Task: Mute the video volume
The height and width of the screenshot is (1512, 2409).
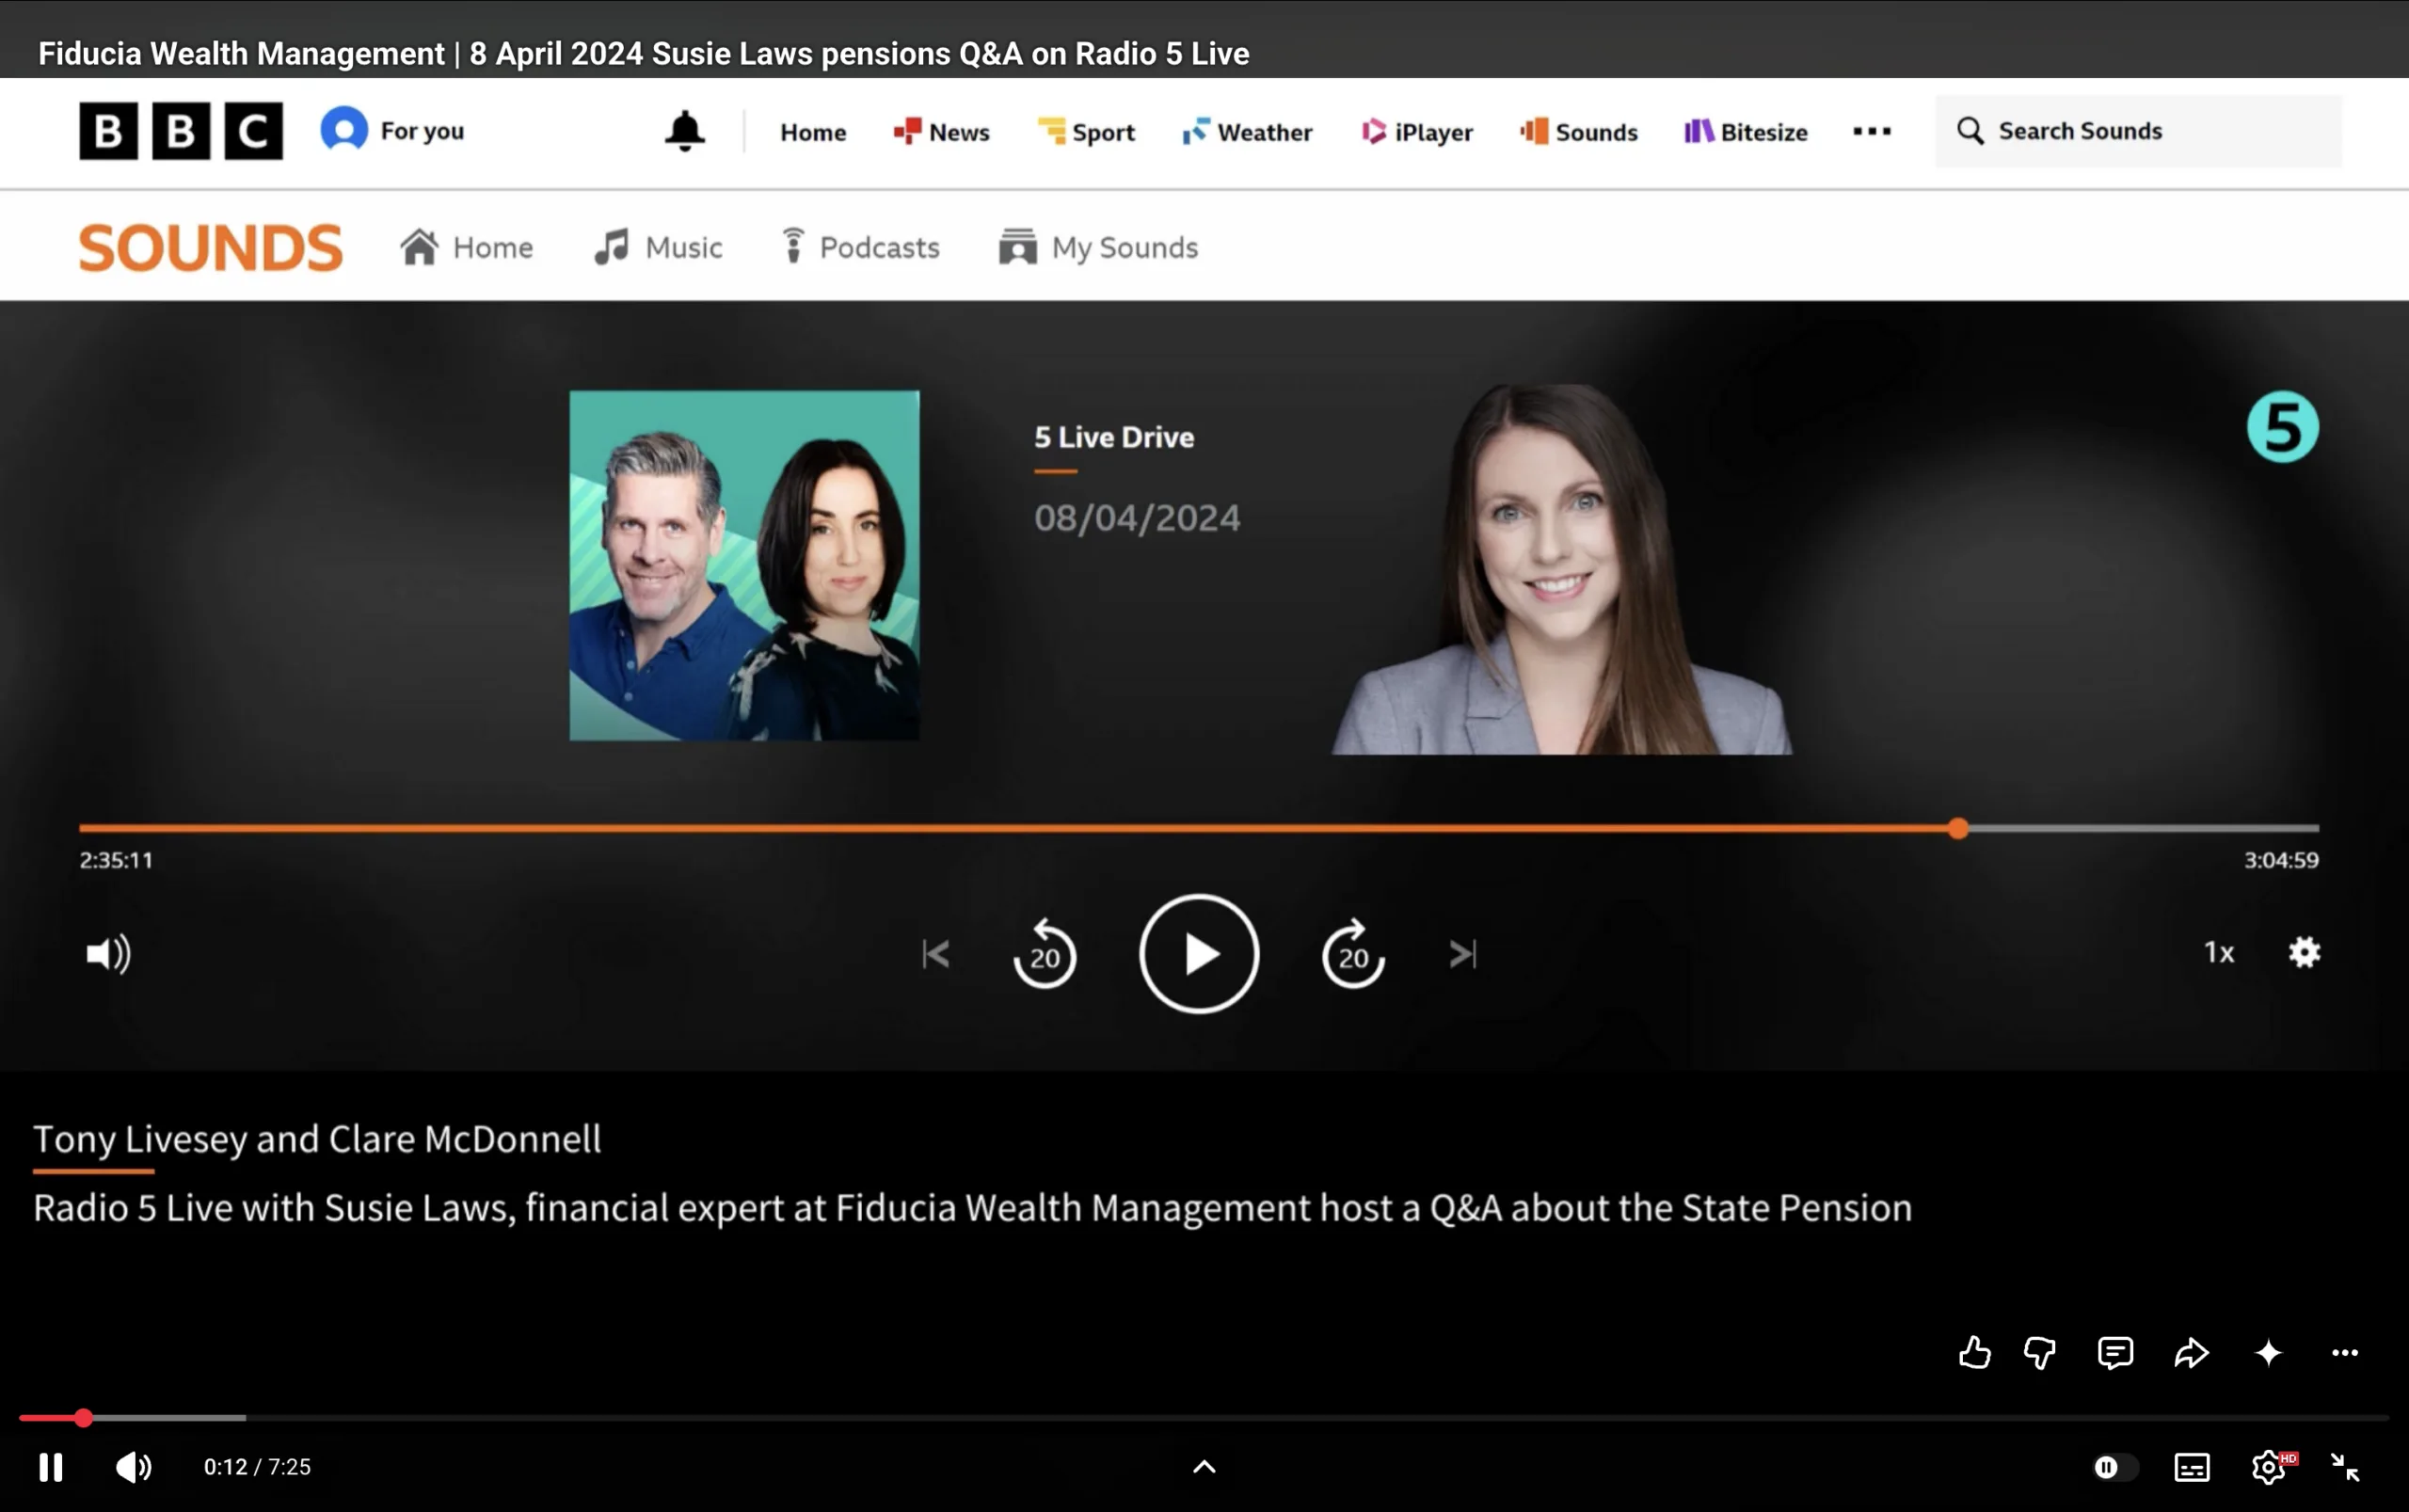Action: [x=133, y=1467]
